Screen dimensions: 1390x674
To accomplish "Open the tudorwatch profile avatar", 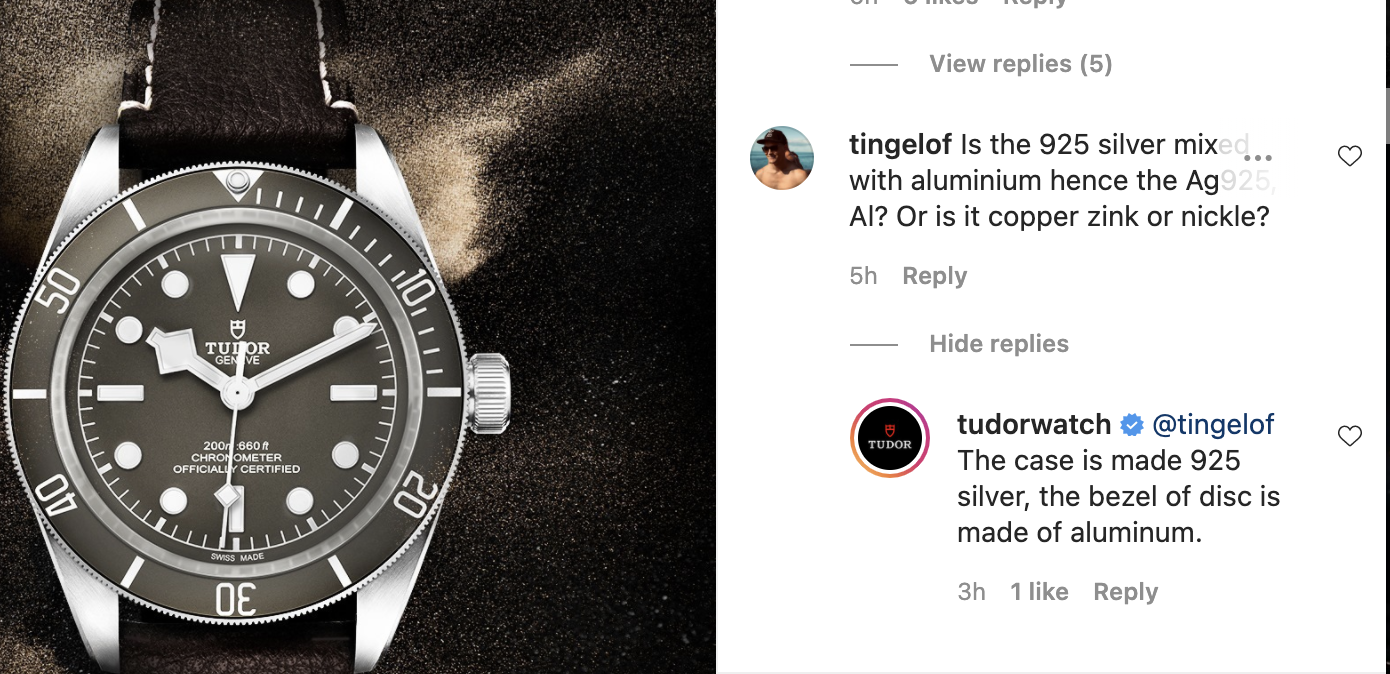I will (x=890, y=438).
